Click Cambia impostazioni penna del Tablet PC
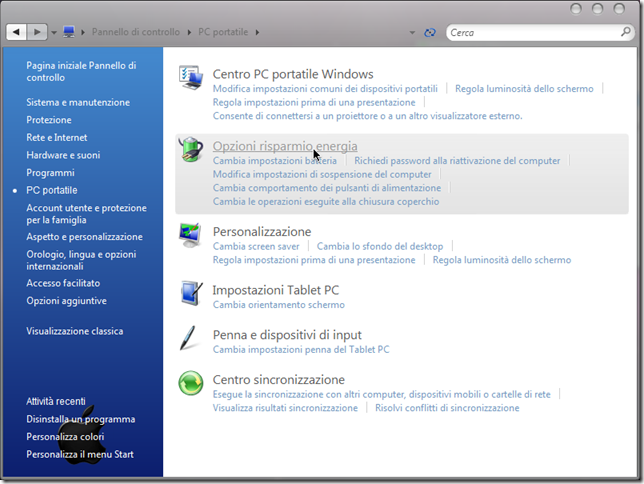The image size is (644, 484). [301, 350]
